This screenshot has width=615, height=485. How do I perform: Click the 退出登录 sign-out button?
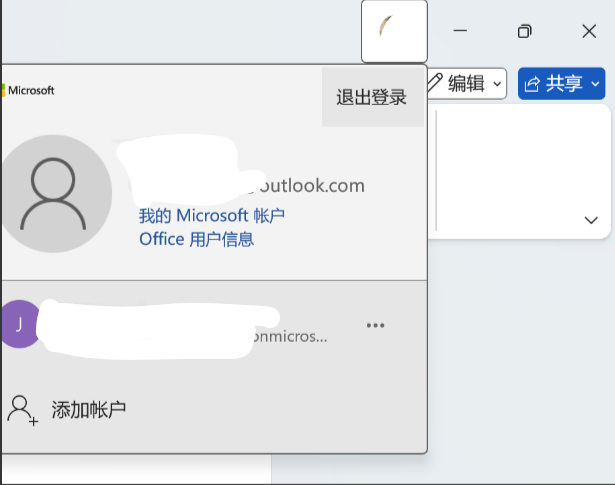tap(372, 97)
